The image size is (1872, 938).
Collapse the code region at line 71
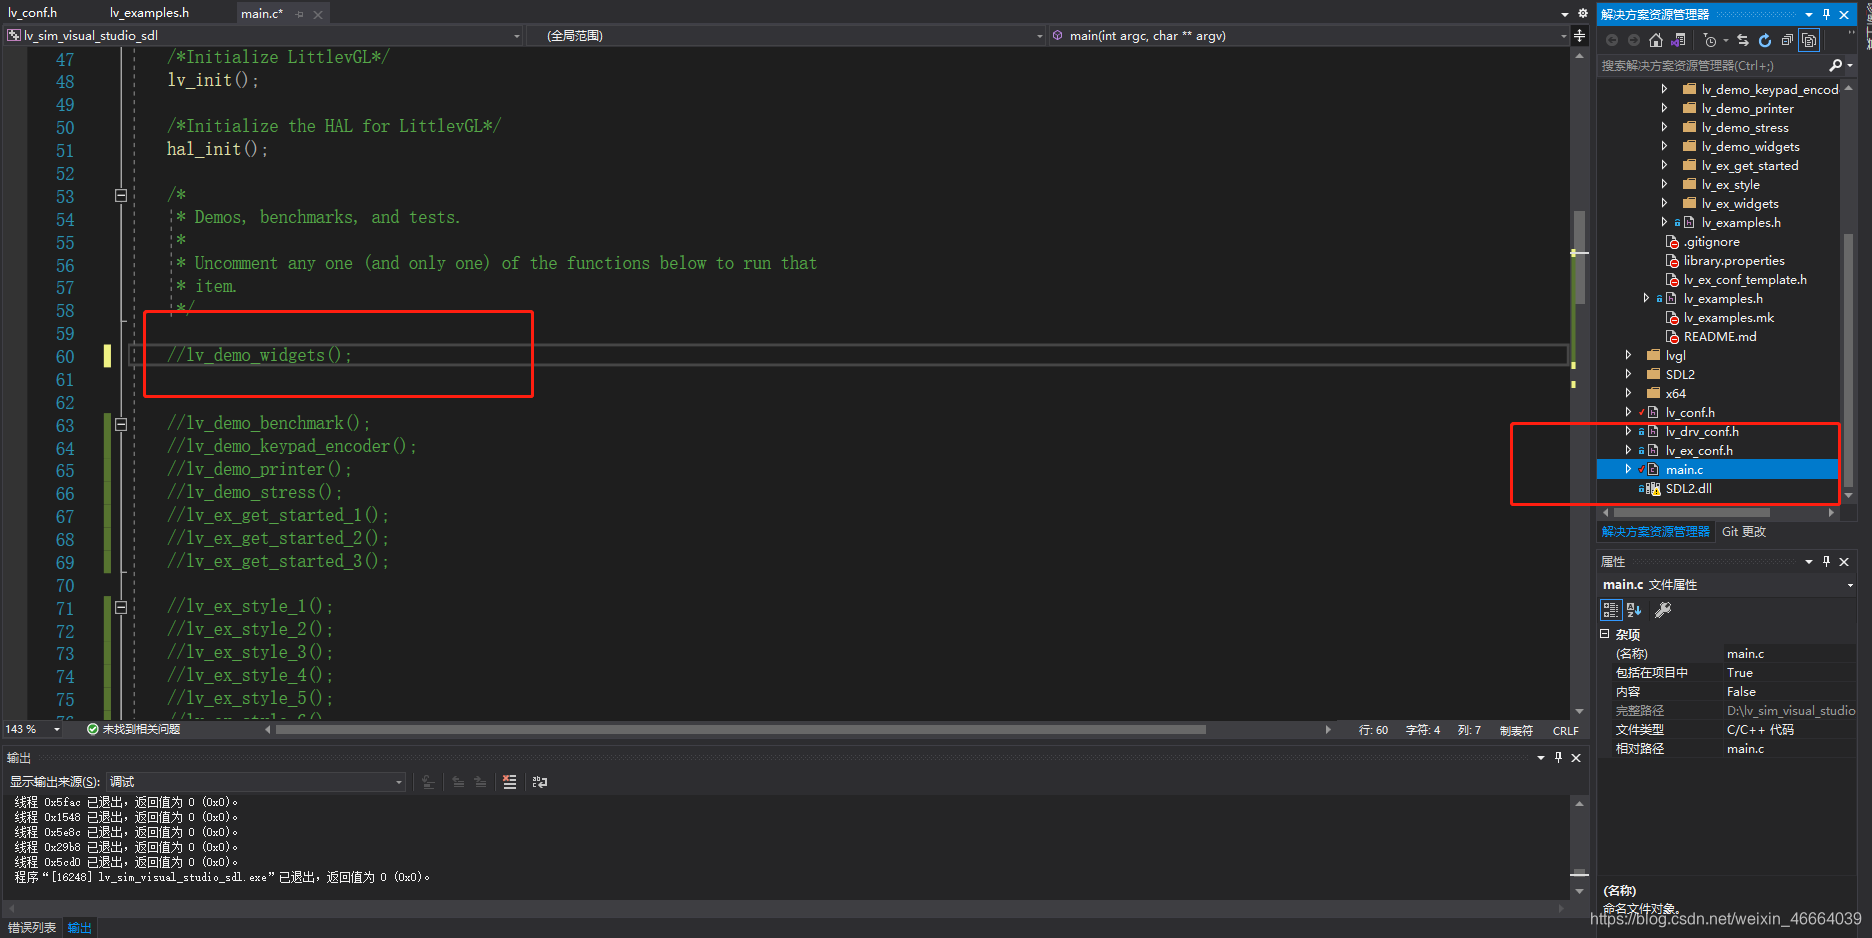pyautogui.click(x=121, y=607)
